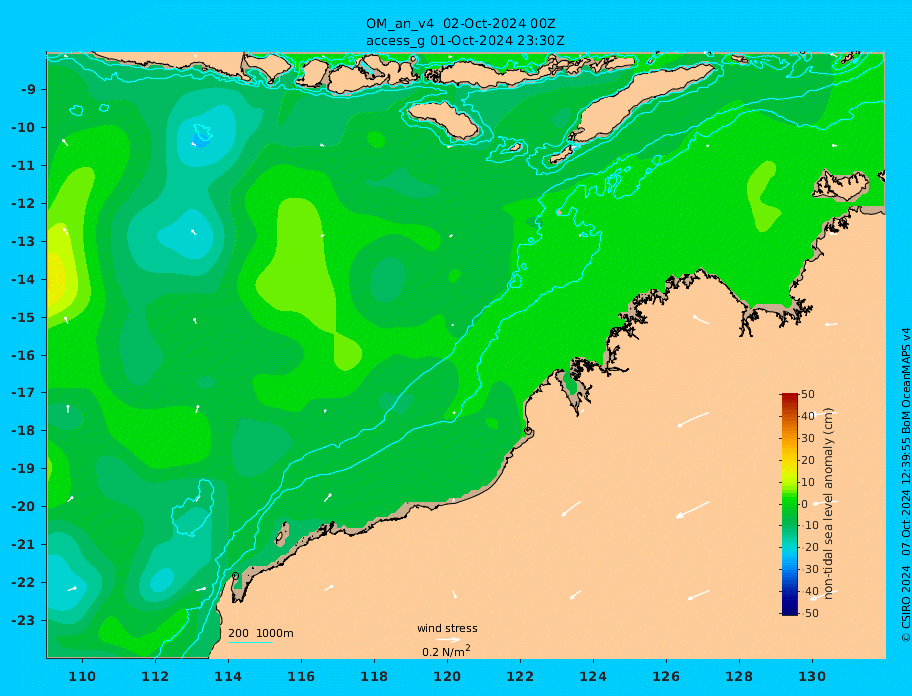Click the colorbar title 'non-tidal sea level anomaly (cm)'
Image resolution: width=912 pixels, height=696 pixels.
tap(828, 504)
